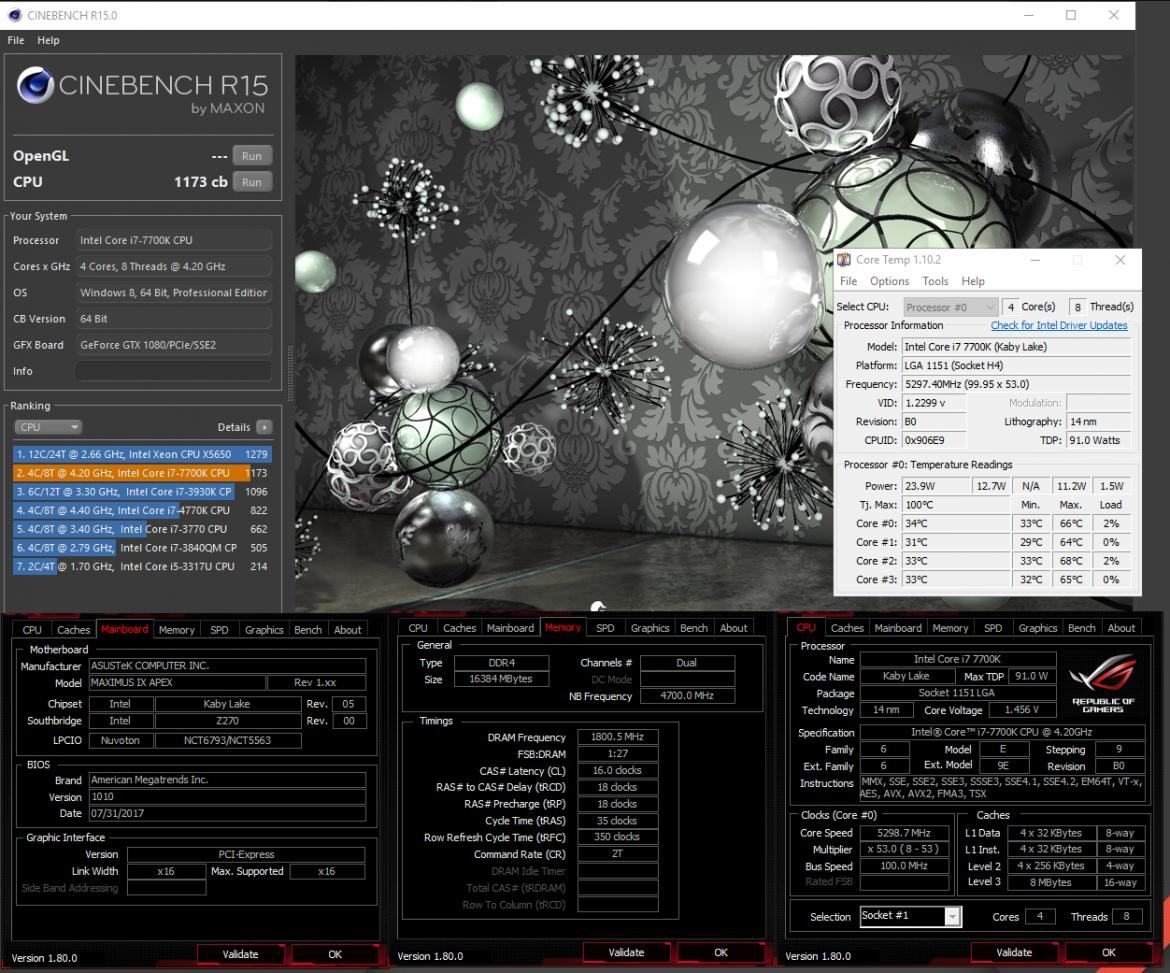Image resolution: width=1170 pixels, height=973 pixels.
Task: Run the CPU benchmark
Action: tap(252, 182)
